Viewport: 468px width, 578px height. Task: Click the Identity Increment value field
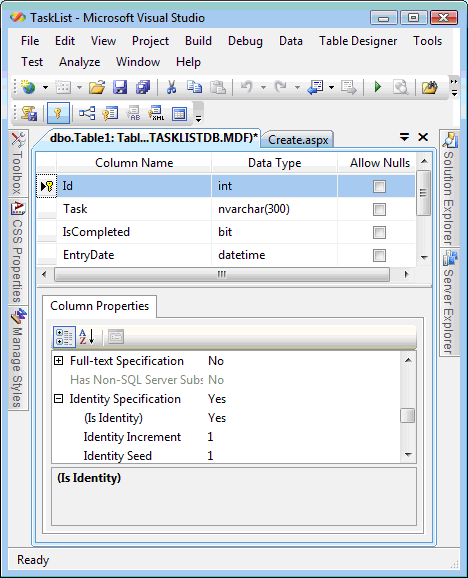coord(303,437)
